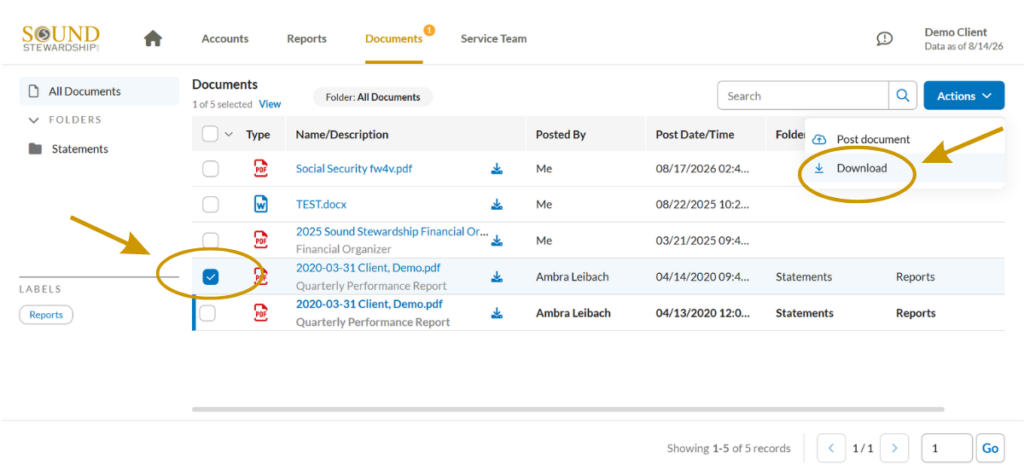
Task: Check the 04/13/2020 row checkbox
Action: pos(207,313)
